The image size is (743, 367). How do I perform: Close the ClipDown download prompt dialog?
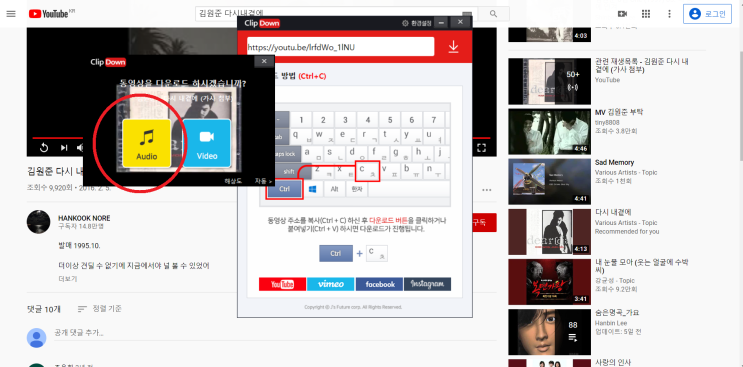point(264,62)
